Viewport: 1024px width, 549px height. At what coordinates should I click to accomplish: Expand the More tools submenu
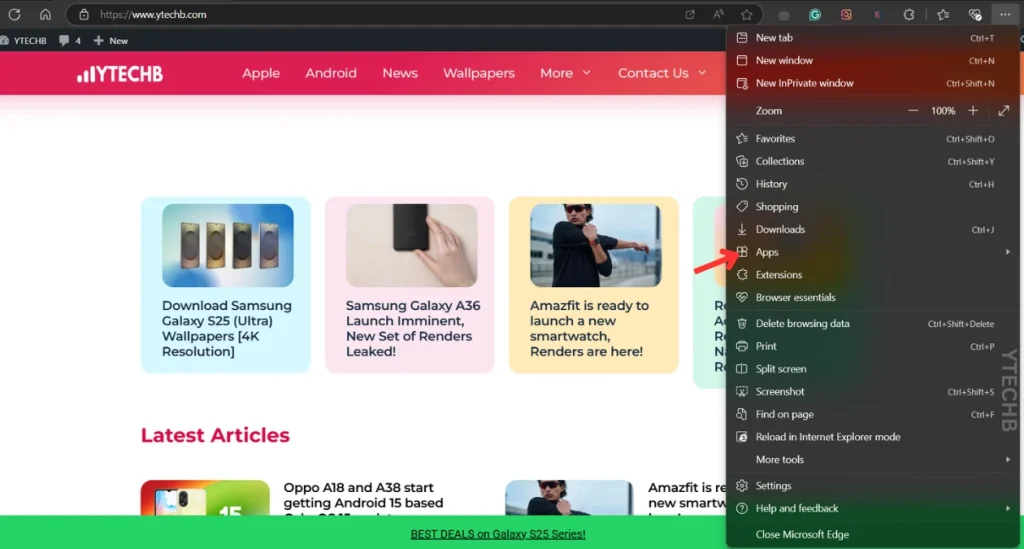tap(872, 460)
